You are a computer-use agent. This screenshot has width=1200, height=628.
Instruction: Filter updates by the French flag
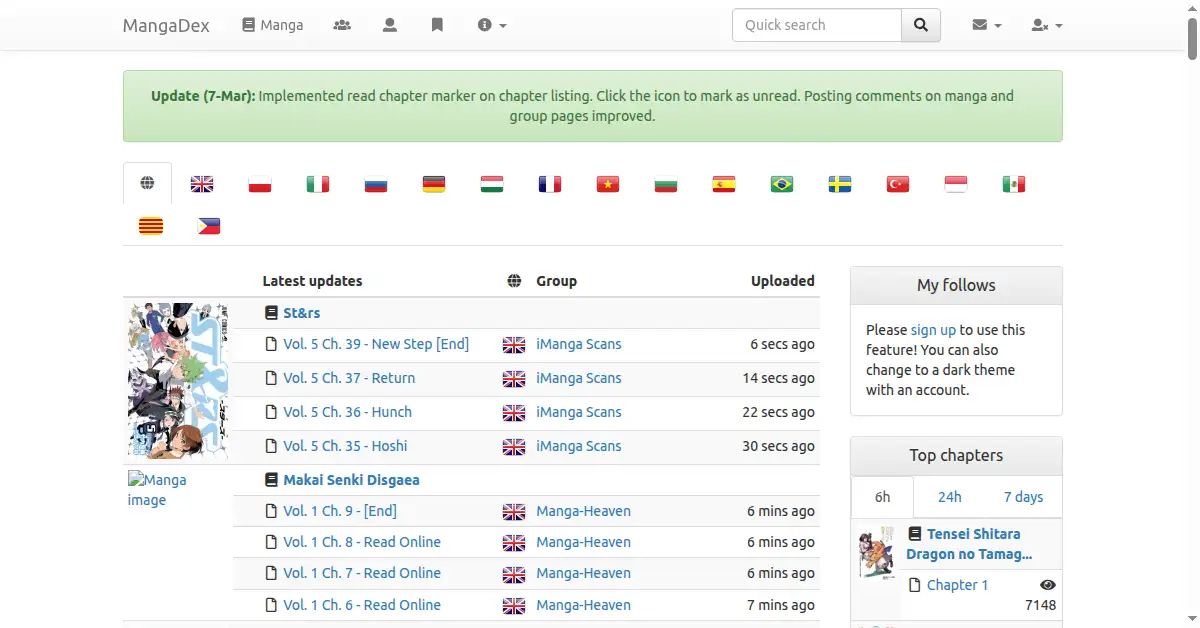pyautogui.click(x=550, y=184)
